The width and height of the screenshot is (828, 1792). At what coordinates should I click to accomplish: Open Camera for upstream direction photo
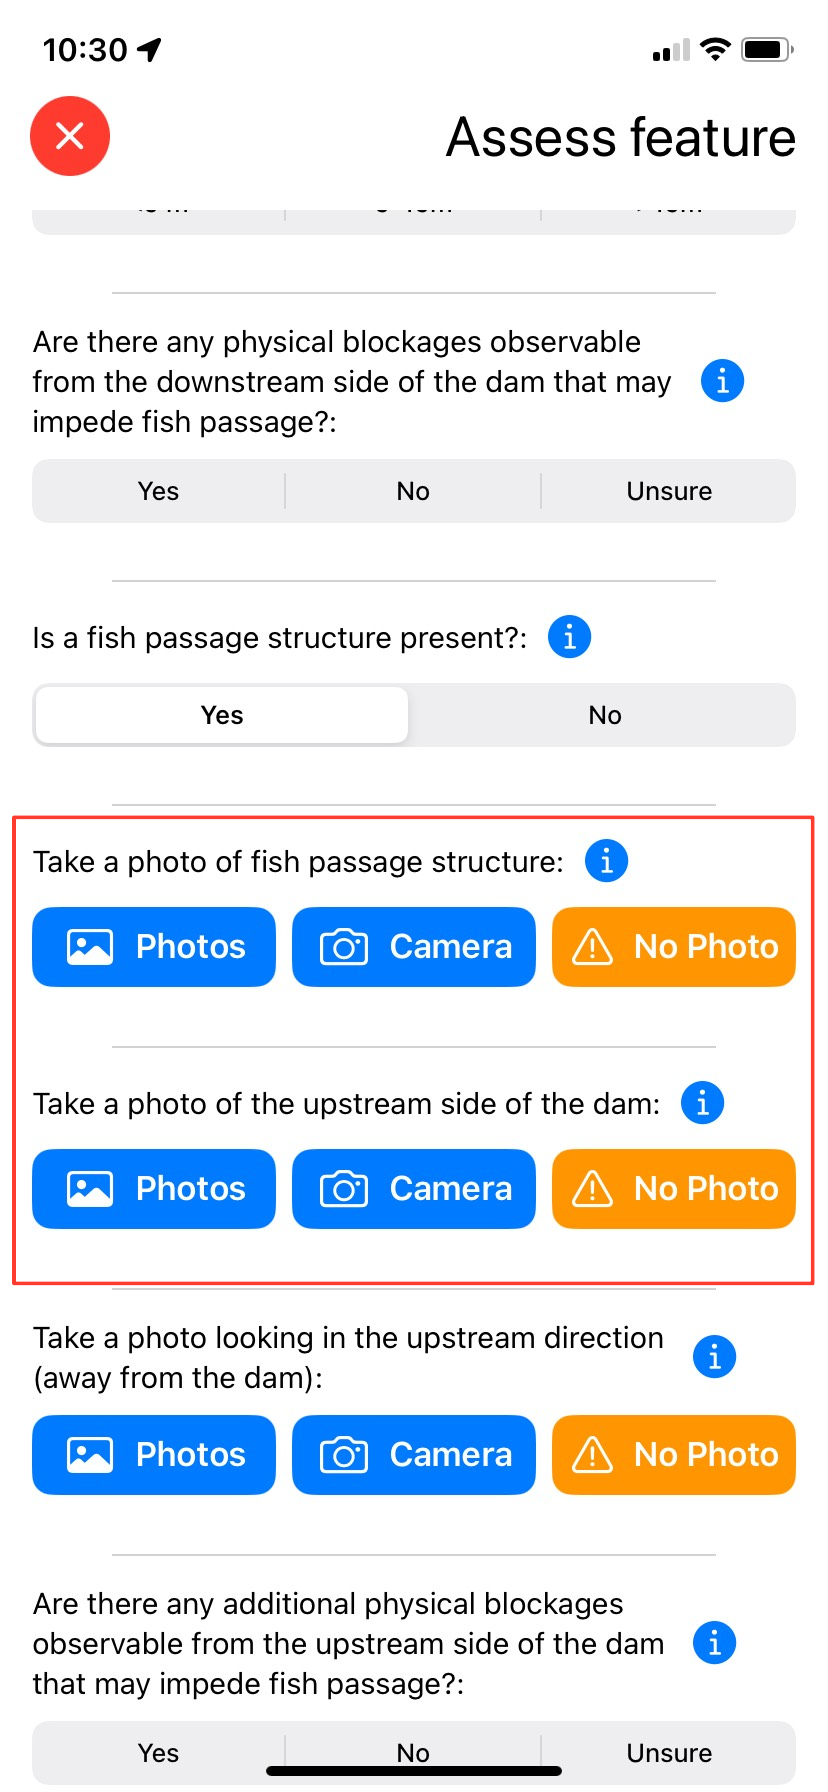coord(414,1455)
